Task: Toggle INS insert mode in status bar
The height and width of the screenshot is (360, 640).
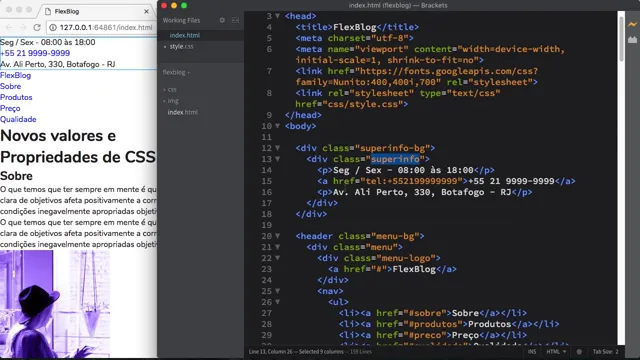Action: coord(532,351)
